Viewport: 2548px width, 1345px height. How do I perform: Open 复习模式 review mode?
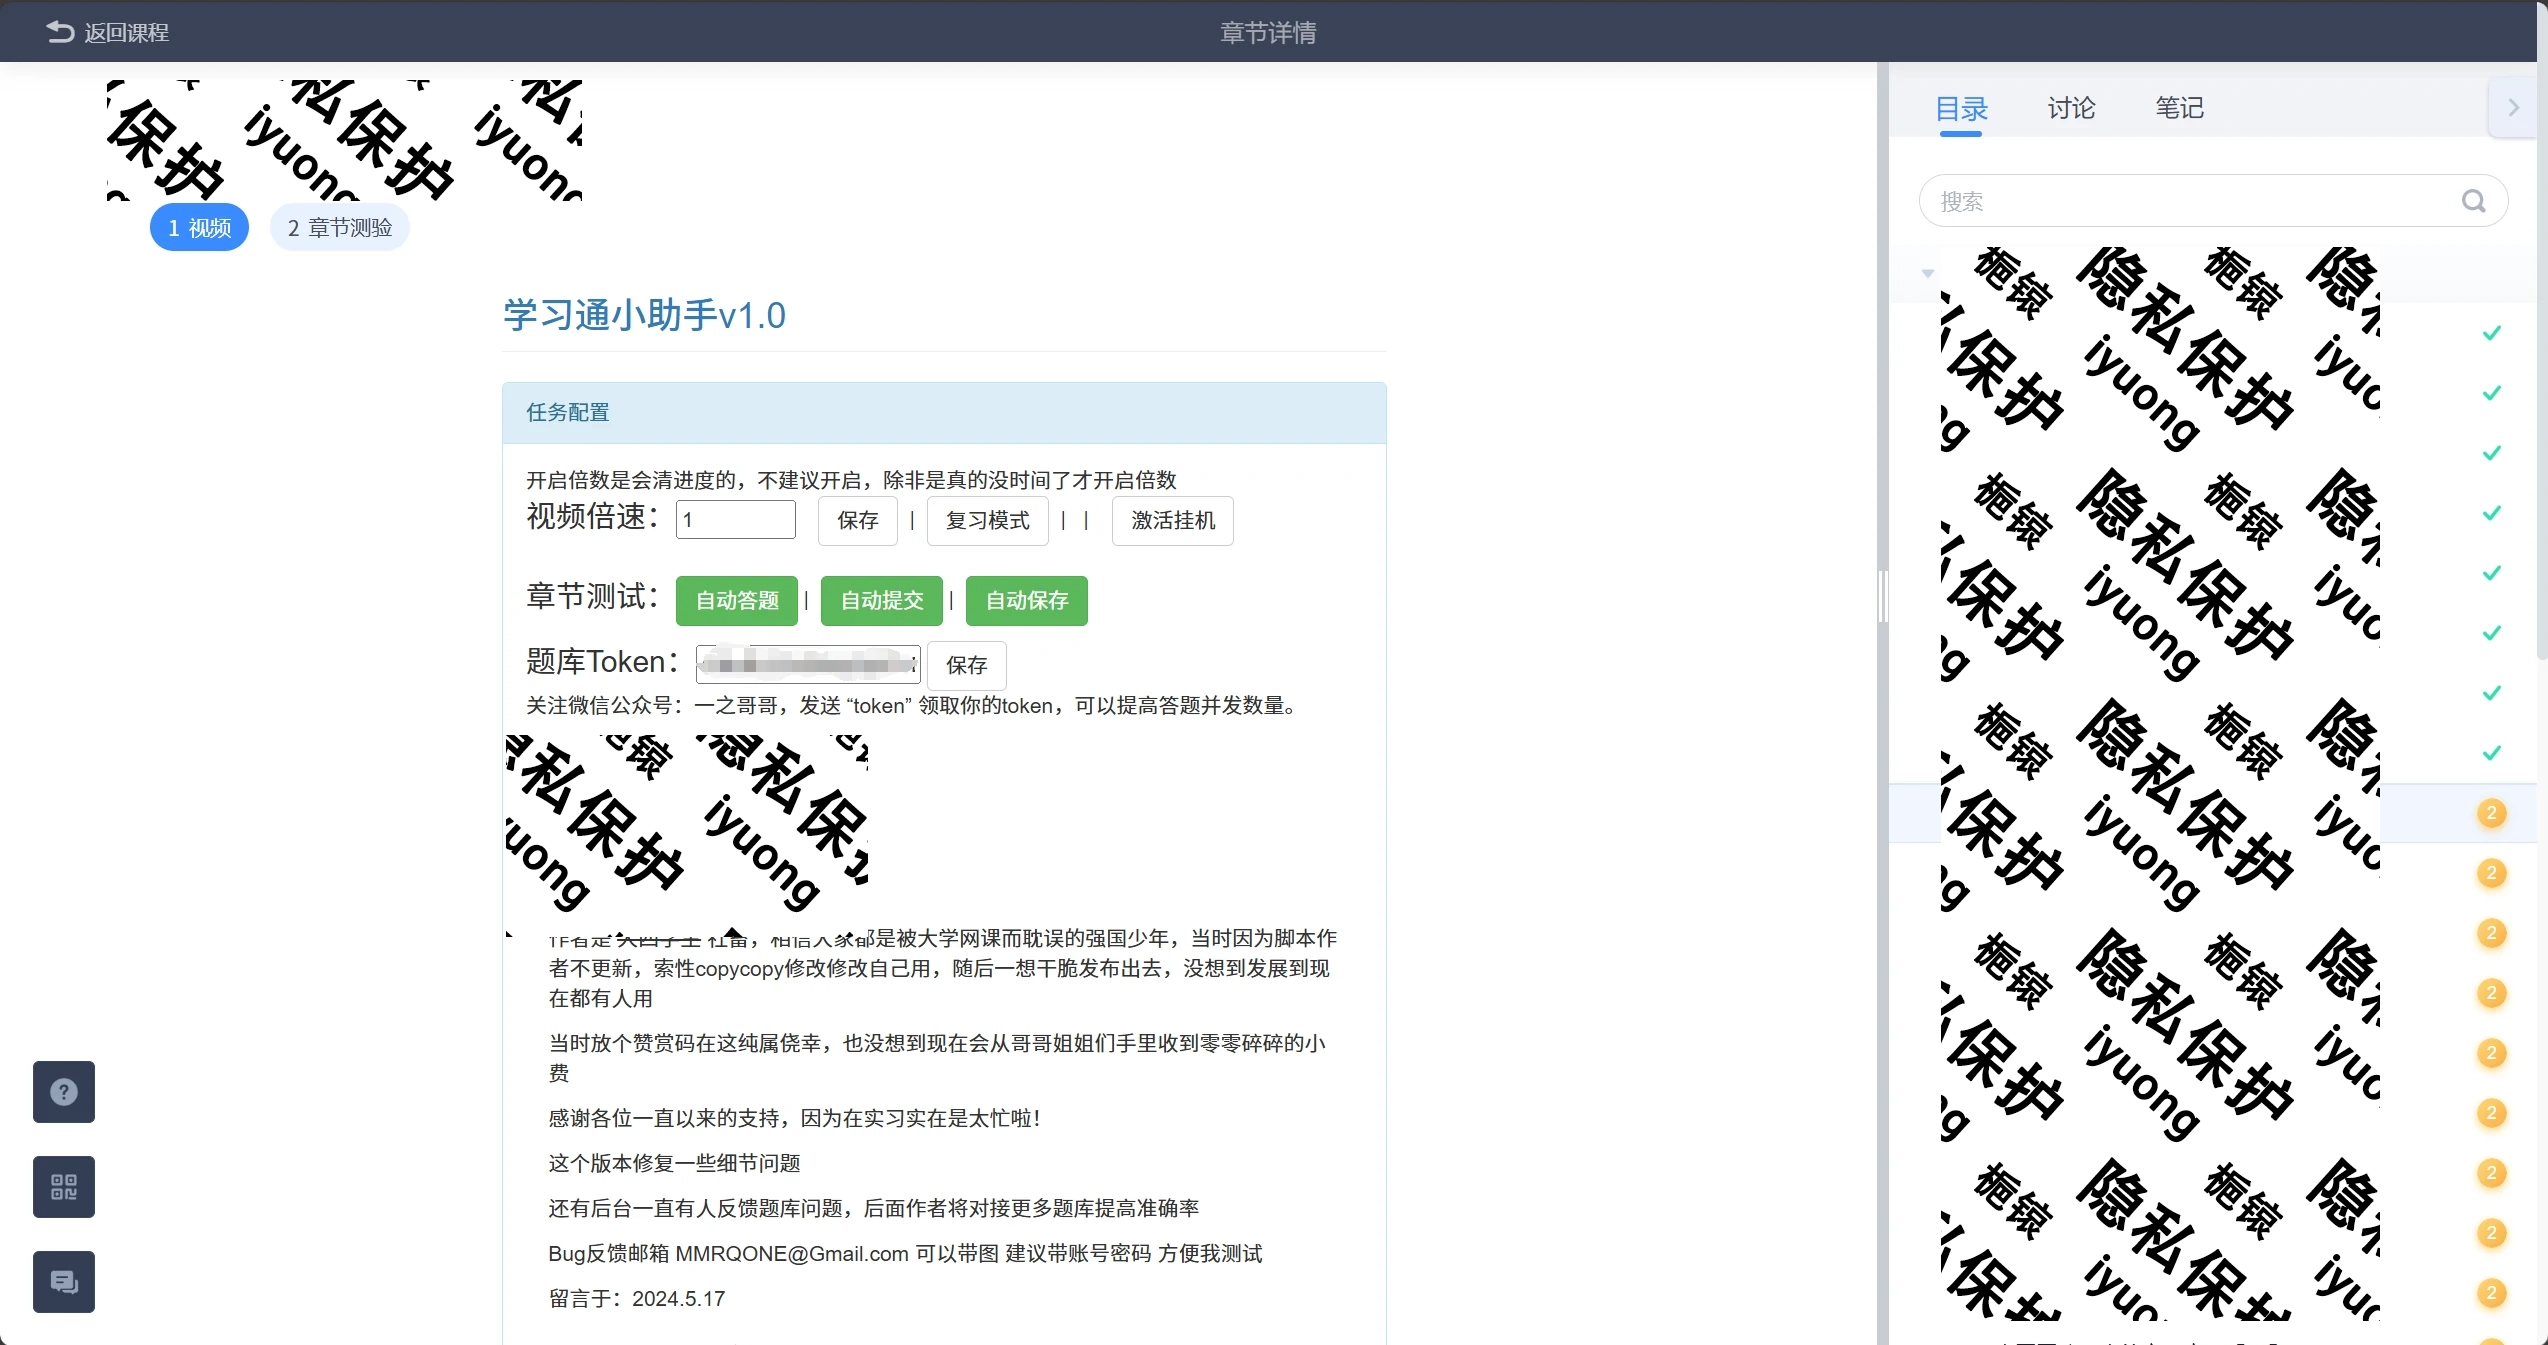986,521
